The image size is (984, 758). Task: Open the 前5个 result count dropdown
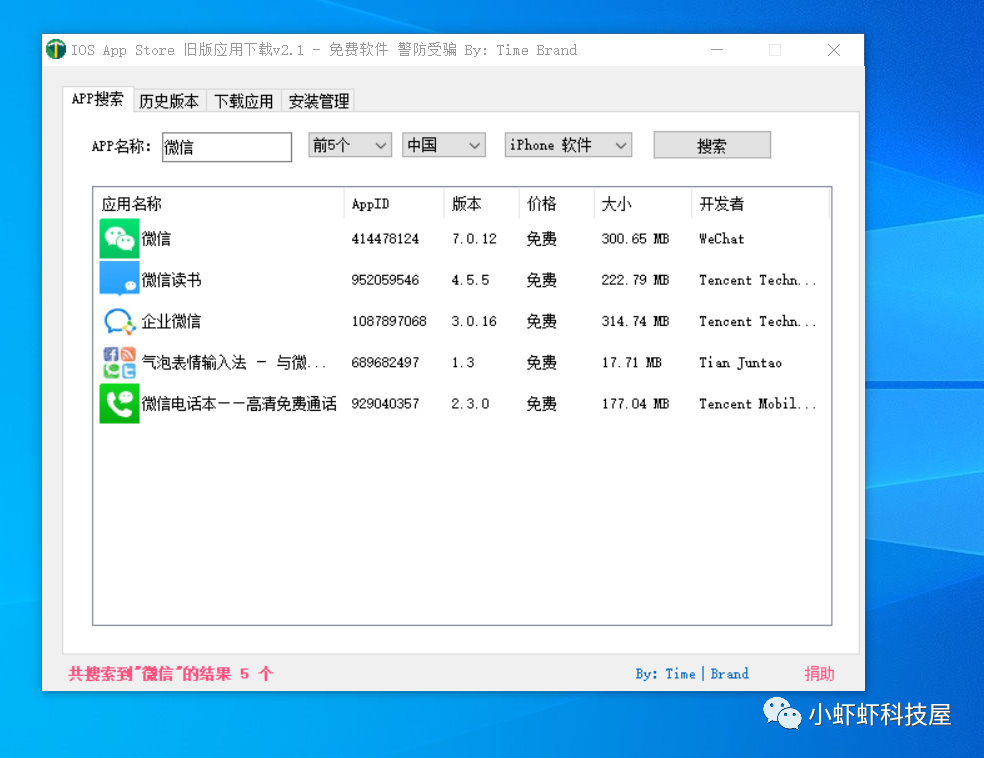(349, 146)
